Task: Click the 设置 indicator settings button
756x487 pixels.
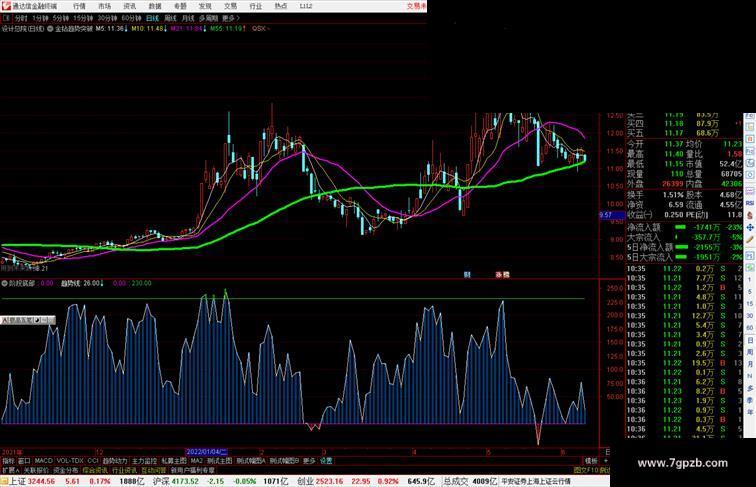Action: point(326,461)
